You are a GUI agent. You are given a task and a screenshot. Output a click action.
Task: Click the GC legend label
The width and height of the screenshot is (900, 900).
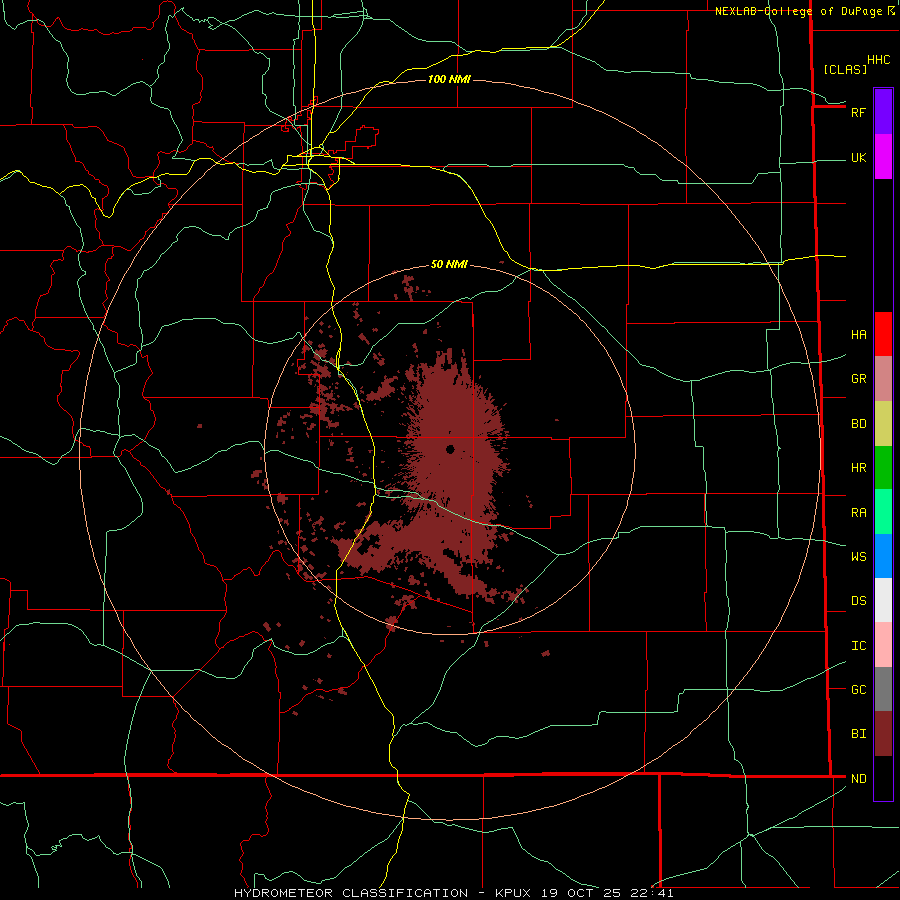tap(858, 689)
